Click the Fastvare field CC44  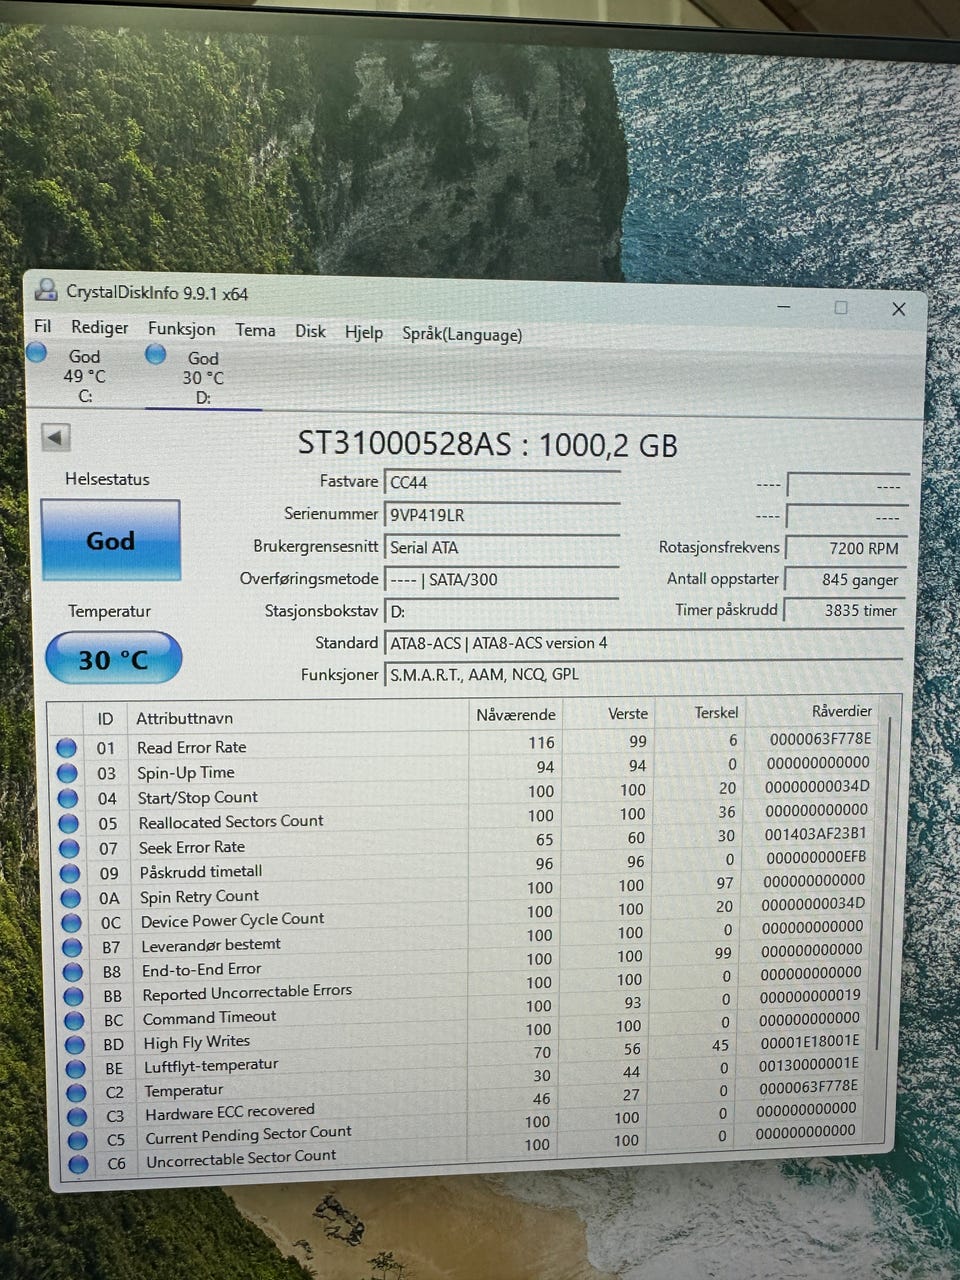pos(502,482)
